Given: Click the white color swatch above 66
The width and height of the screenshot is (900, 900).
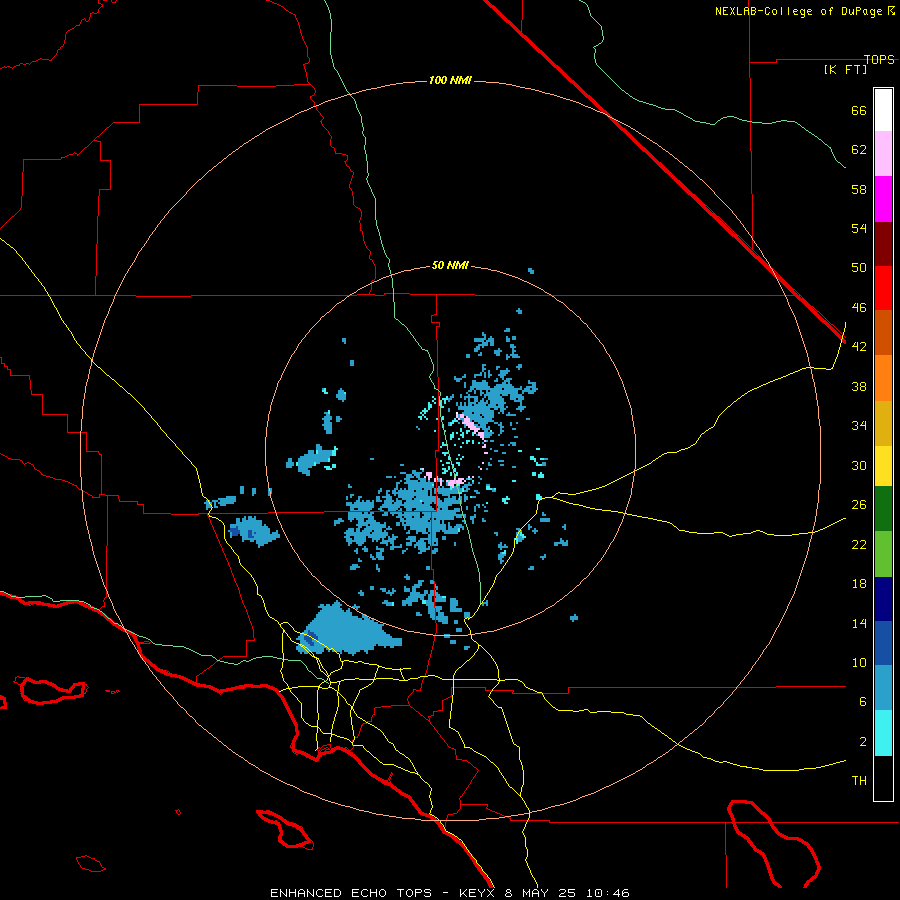Looking at the screenshot, I should (883, 110).
